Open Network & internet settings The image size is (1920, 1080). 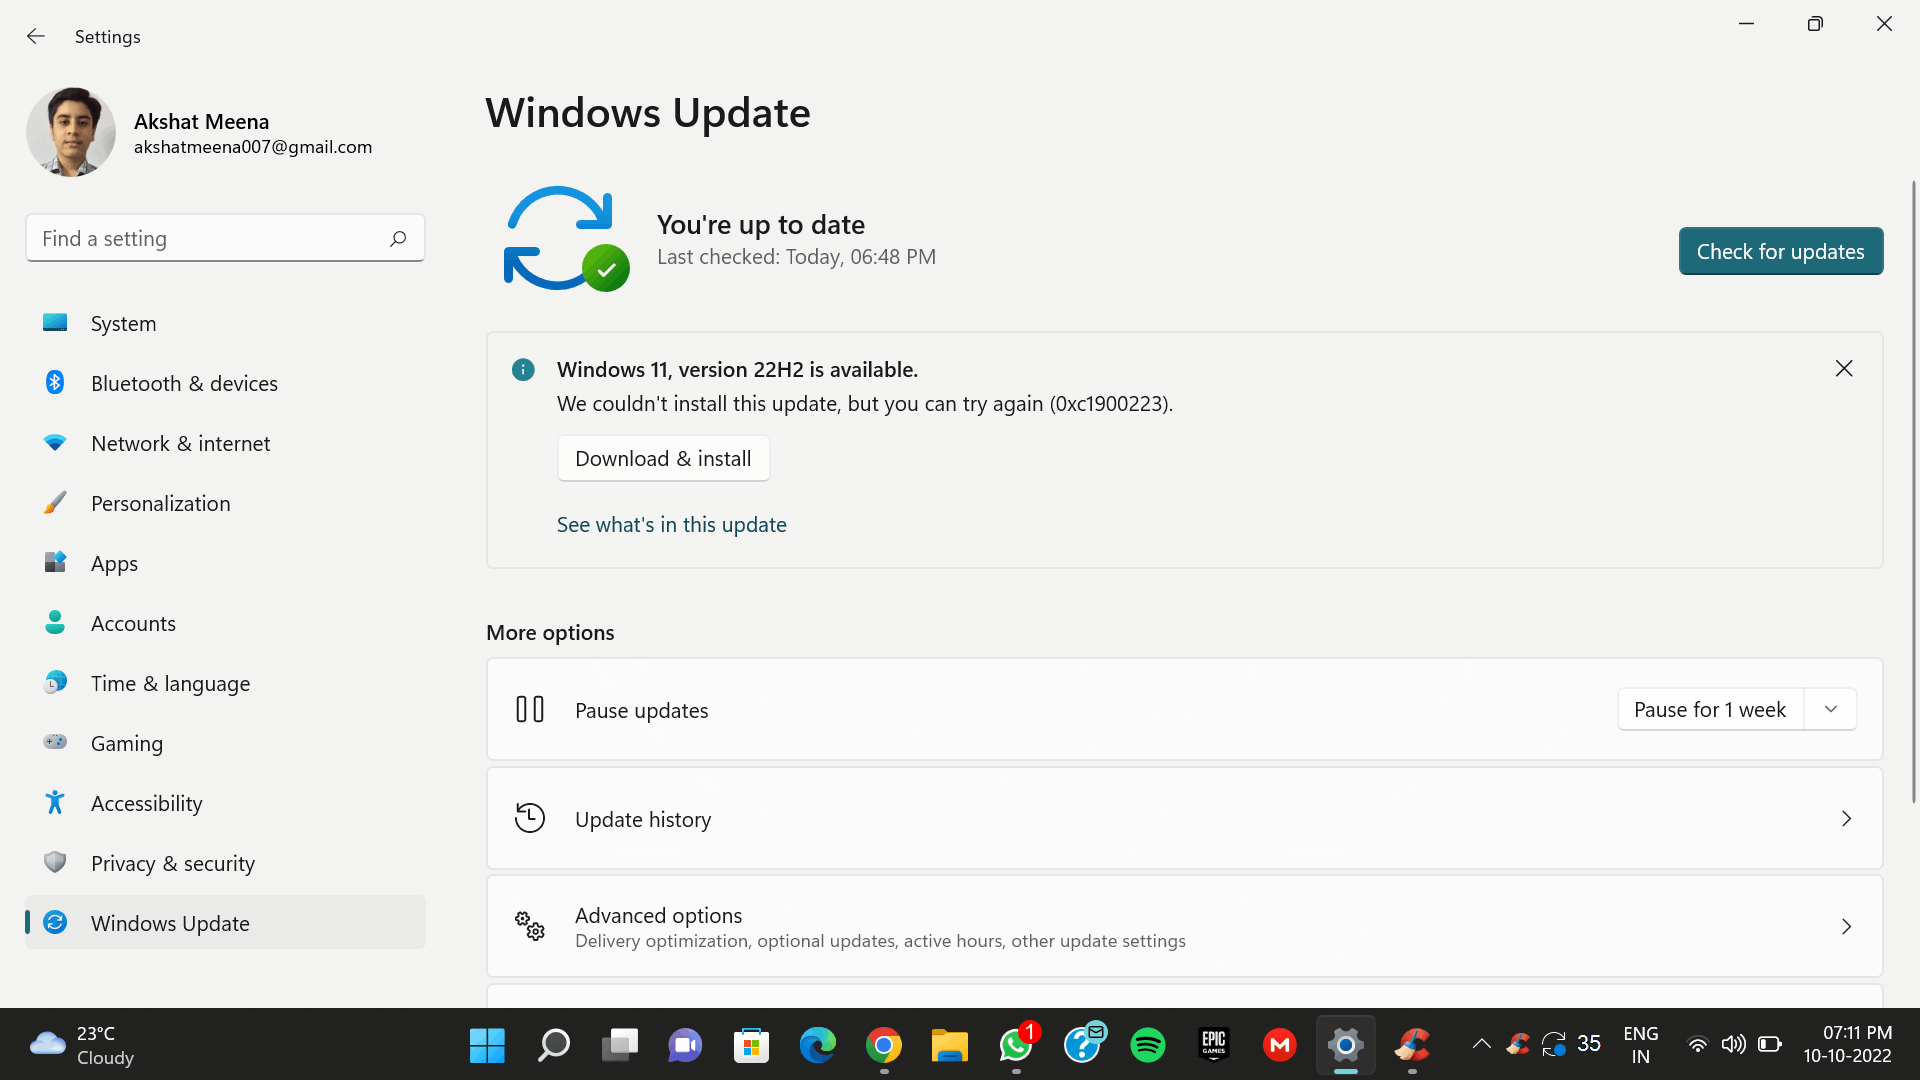pos(226,443)
